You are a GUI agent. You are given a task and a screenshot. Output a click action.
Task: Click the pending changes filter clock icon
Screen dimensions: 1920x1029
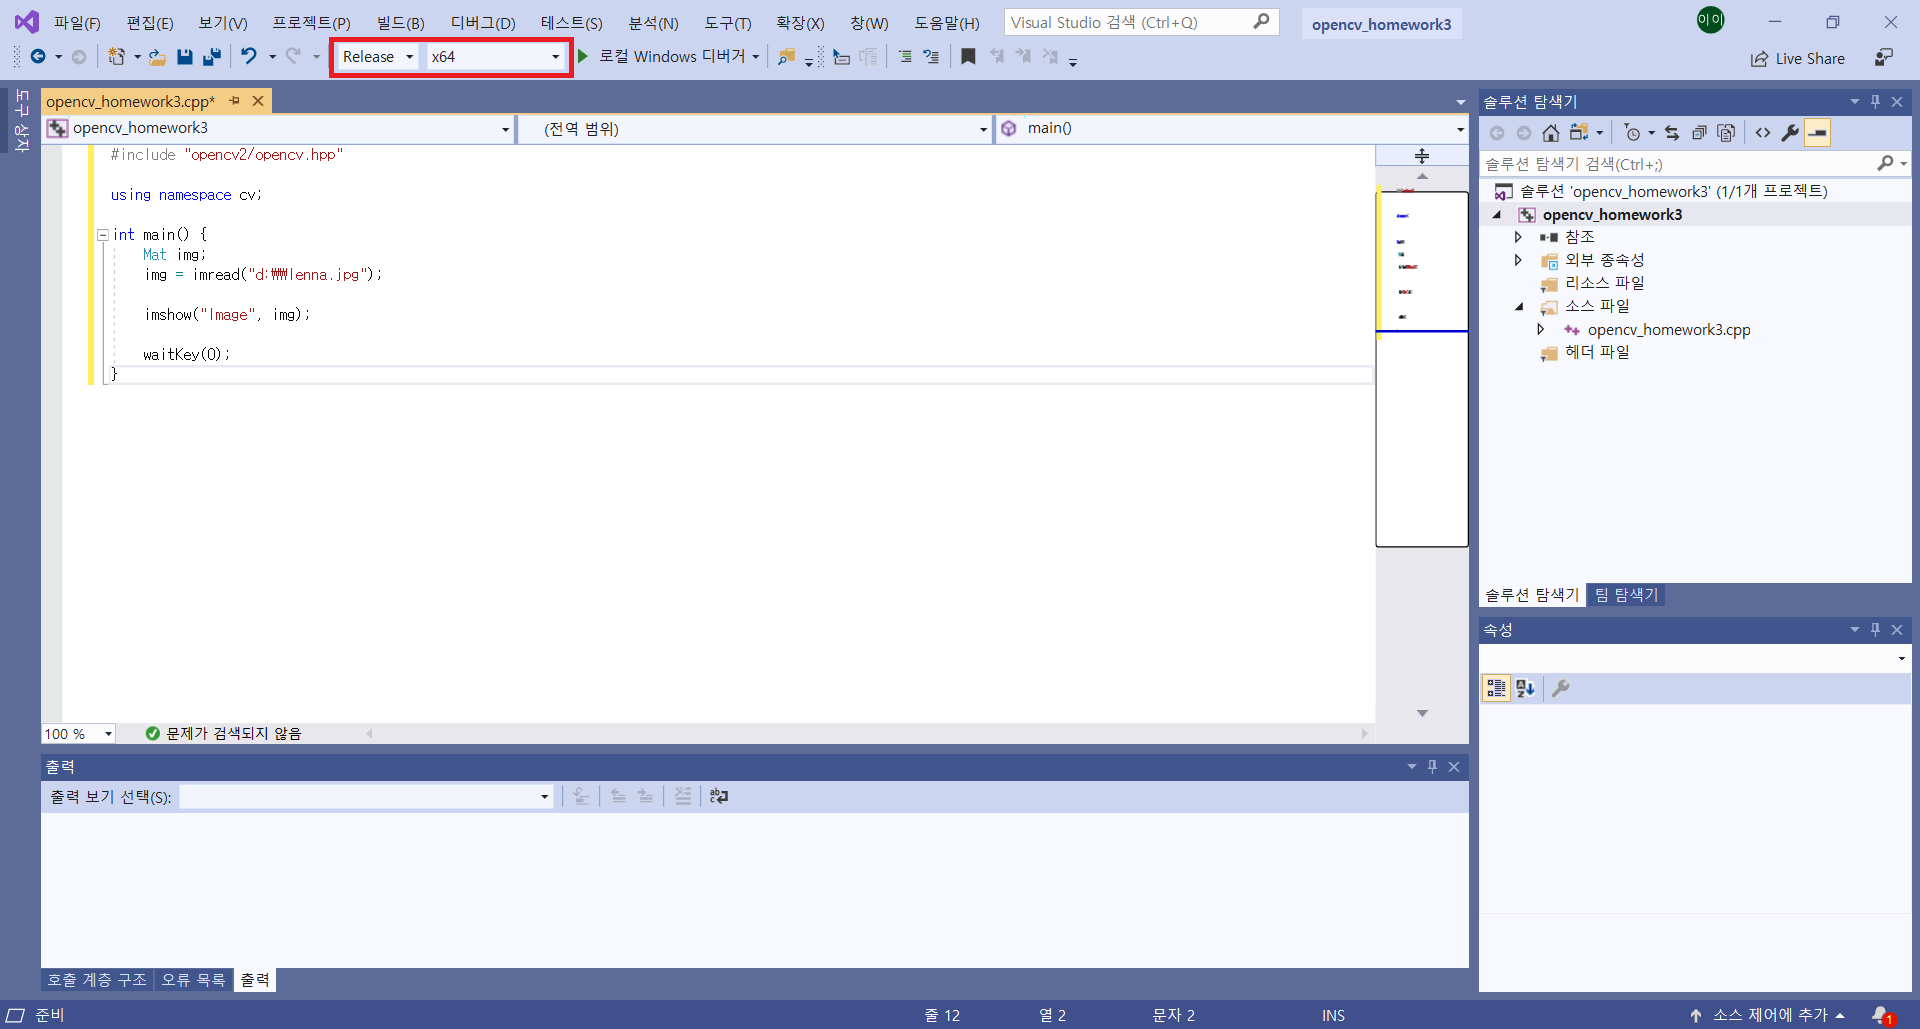click(x=1633, y=133)
